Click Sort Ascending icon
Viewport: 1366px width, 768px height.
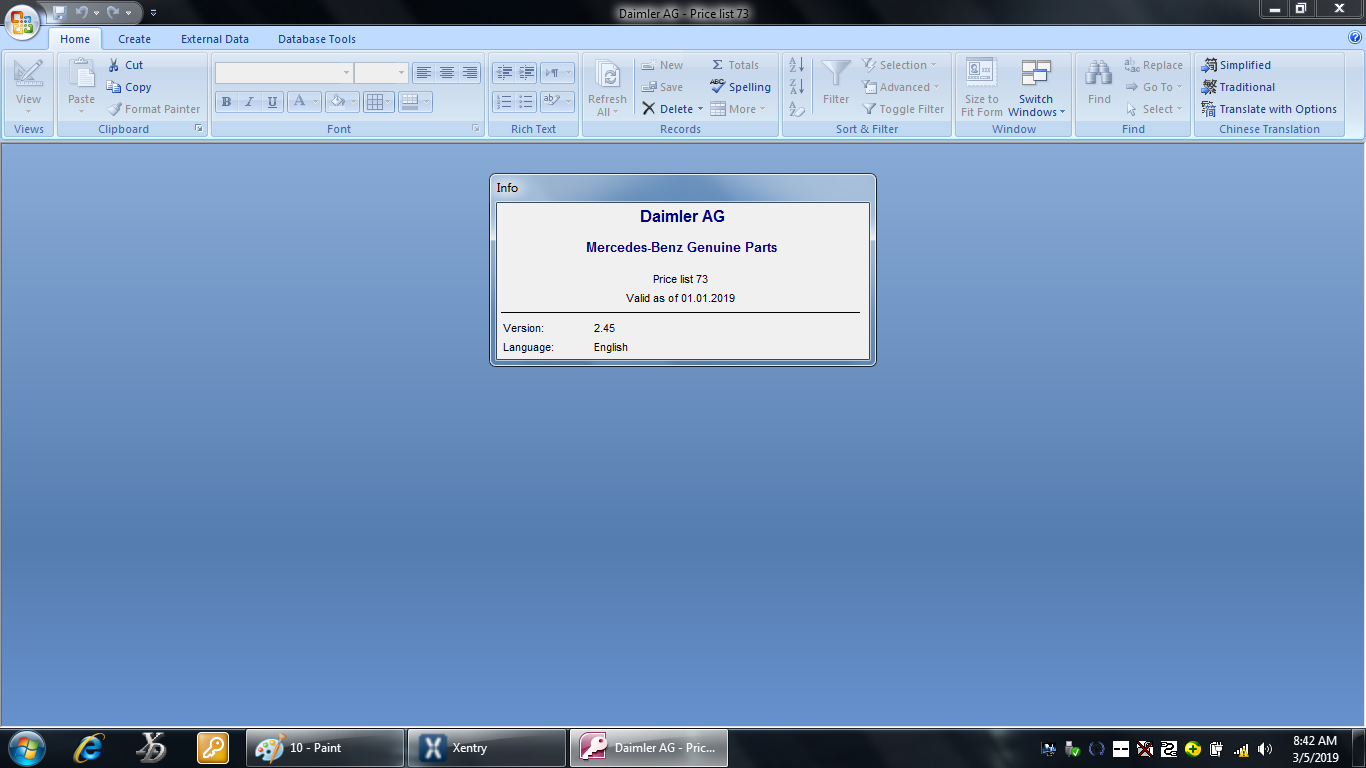pyautogui.click(x=797, y=65)
